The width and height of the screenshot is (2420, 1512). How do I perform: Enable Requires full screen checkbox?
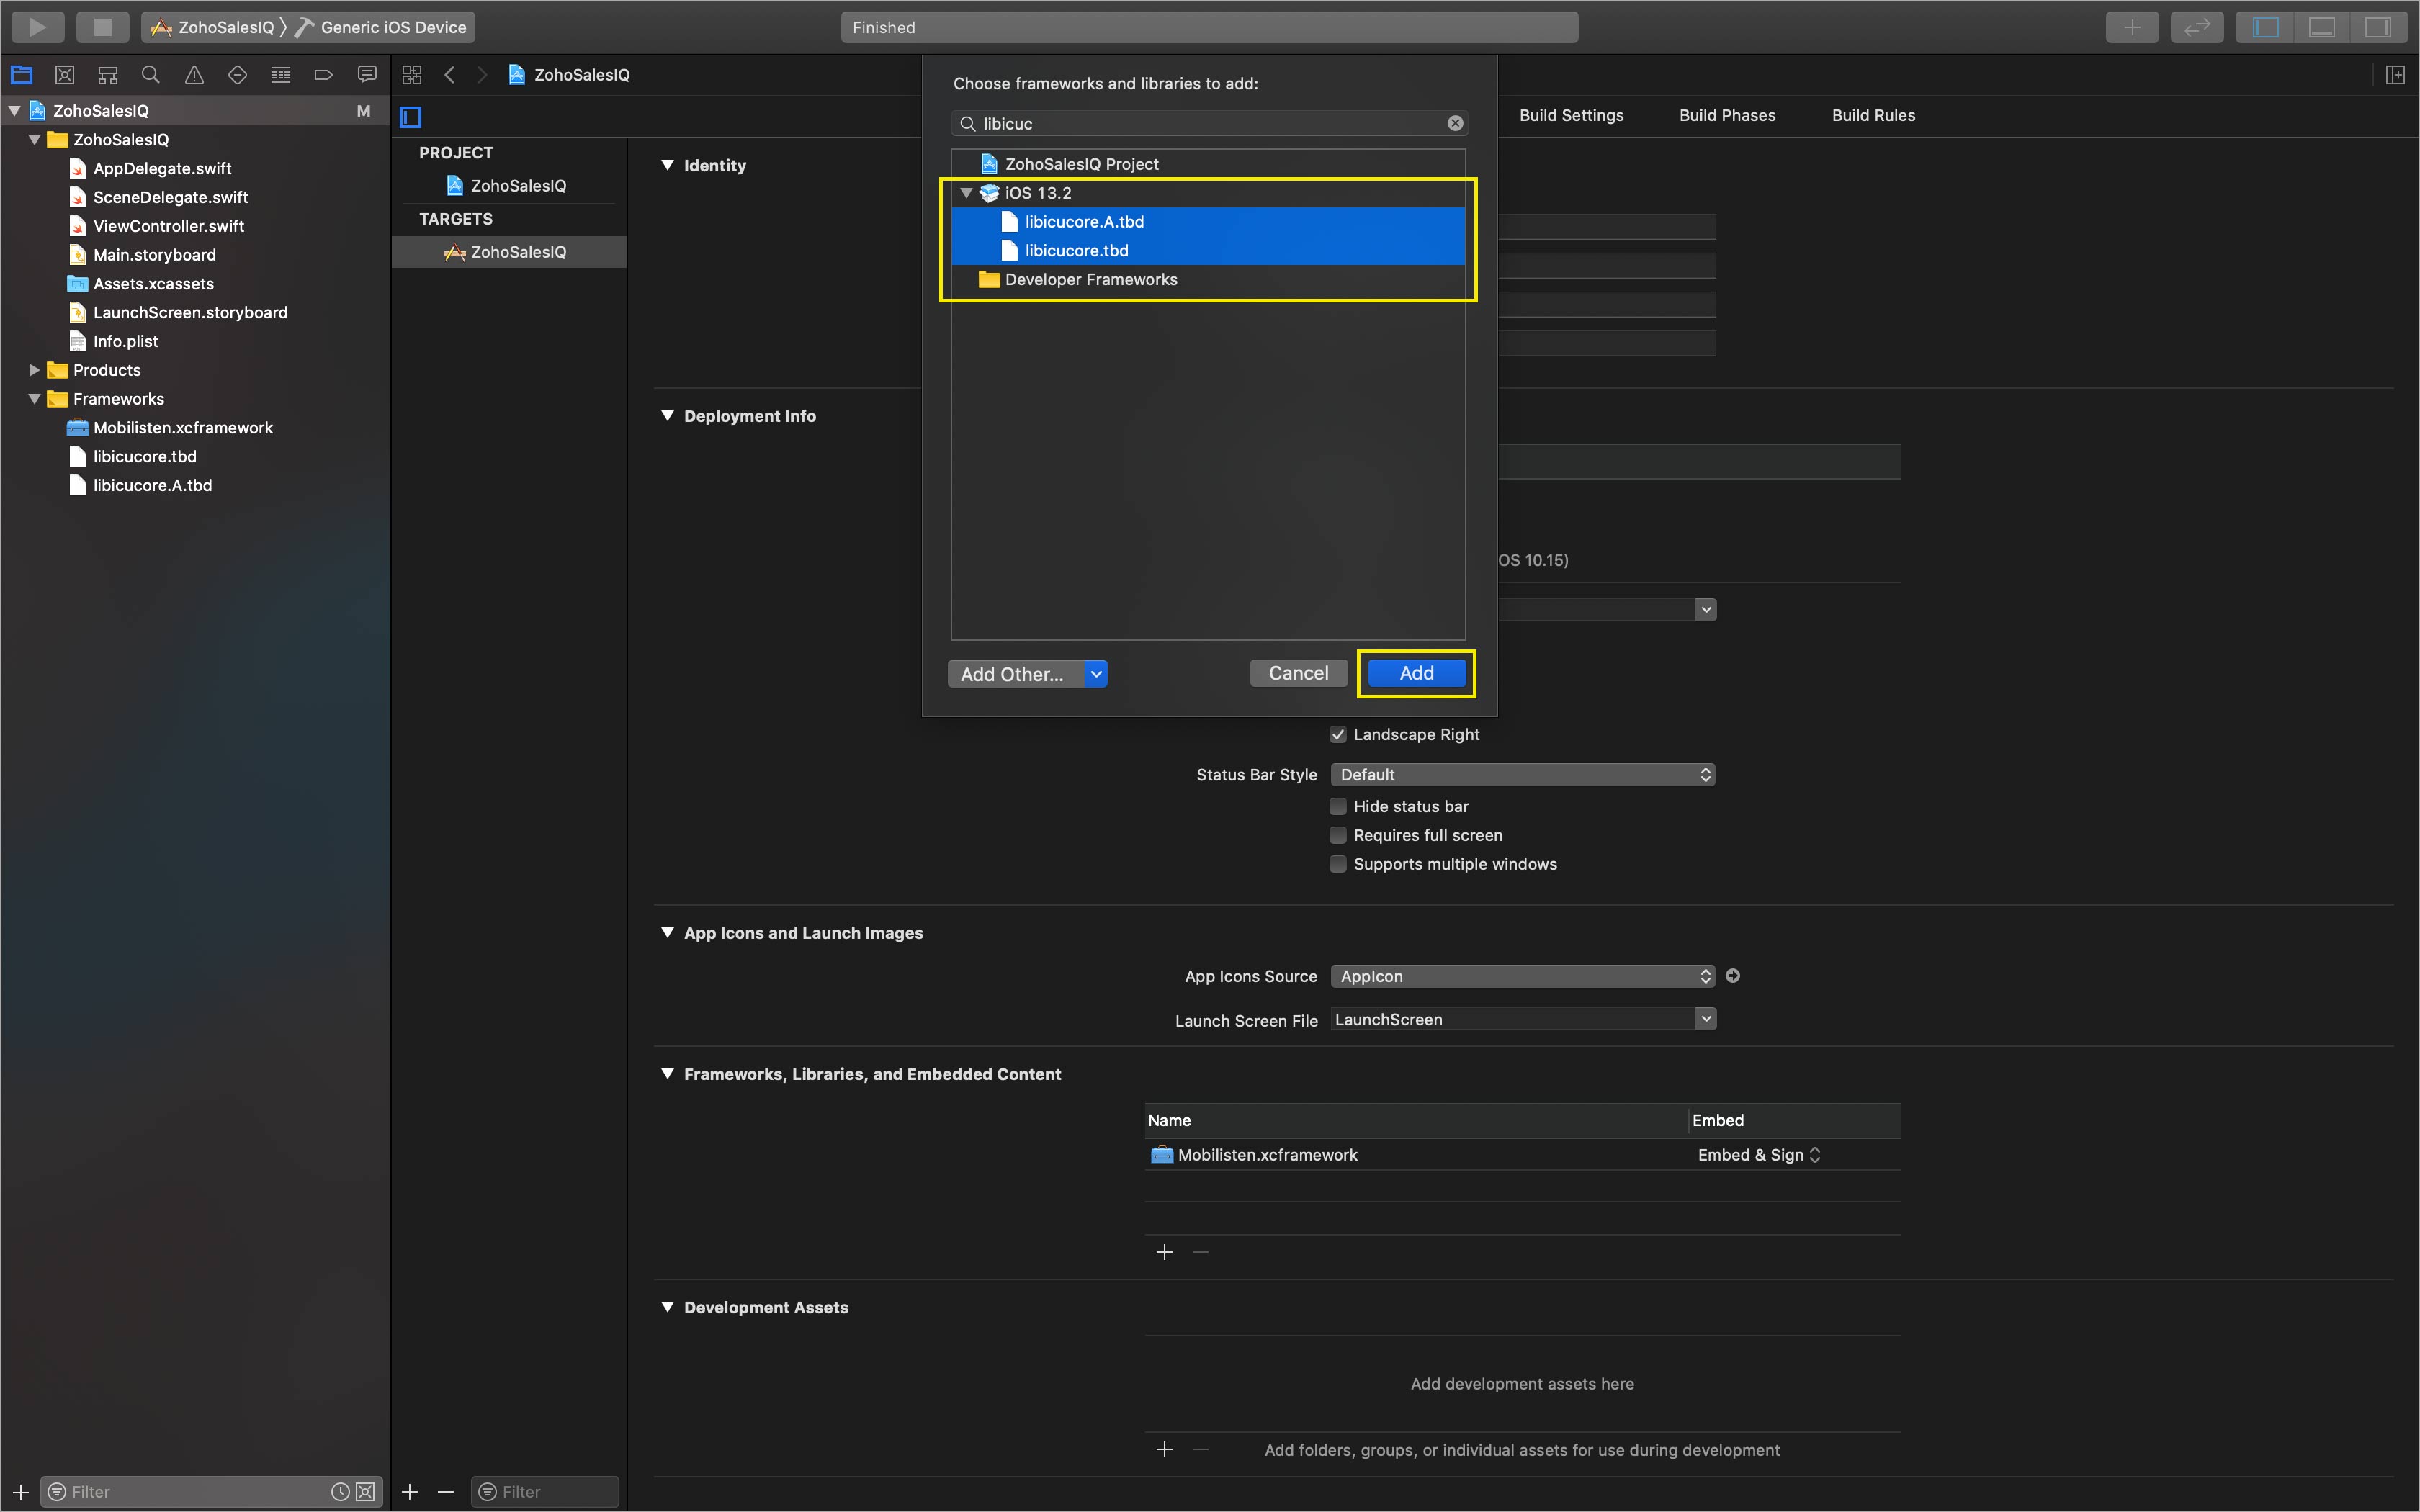(1338, 836)
